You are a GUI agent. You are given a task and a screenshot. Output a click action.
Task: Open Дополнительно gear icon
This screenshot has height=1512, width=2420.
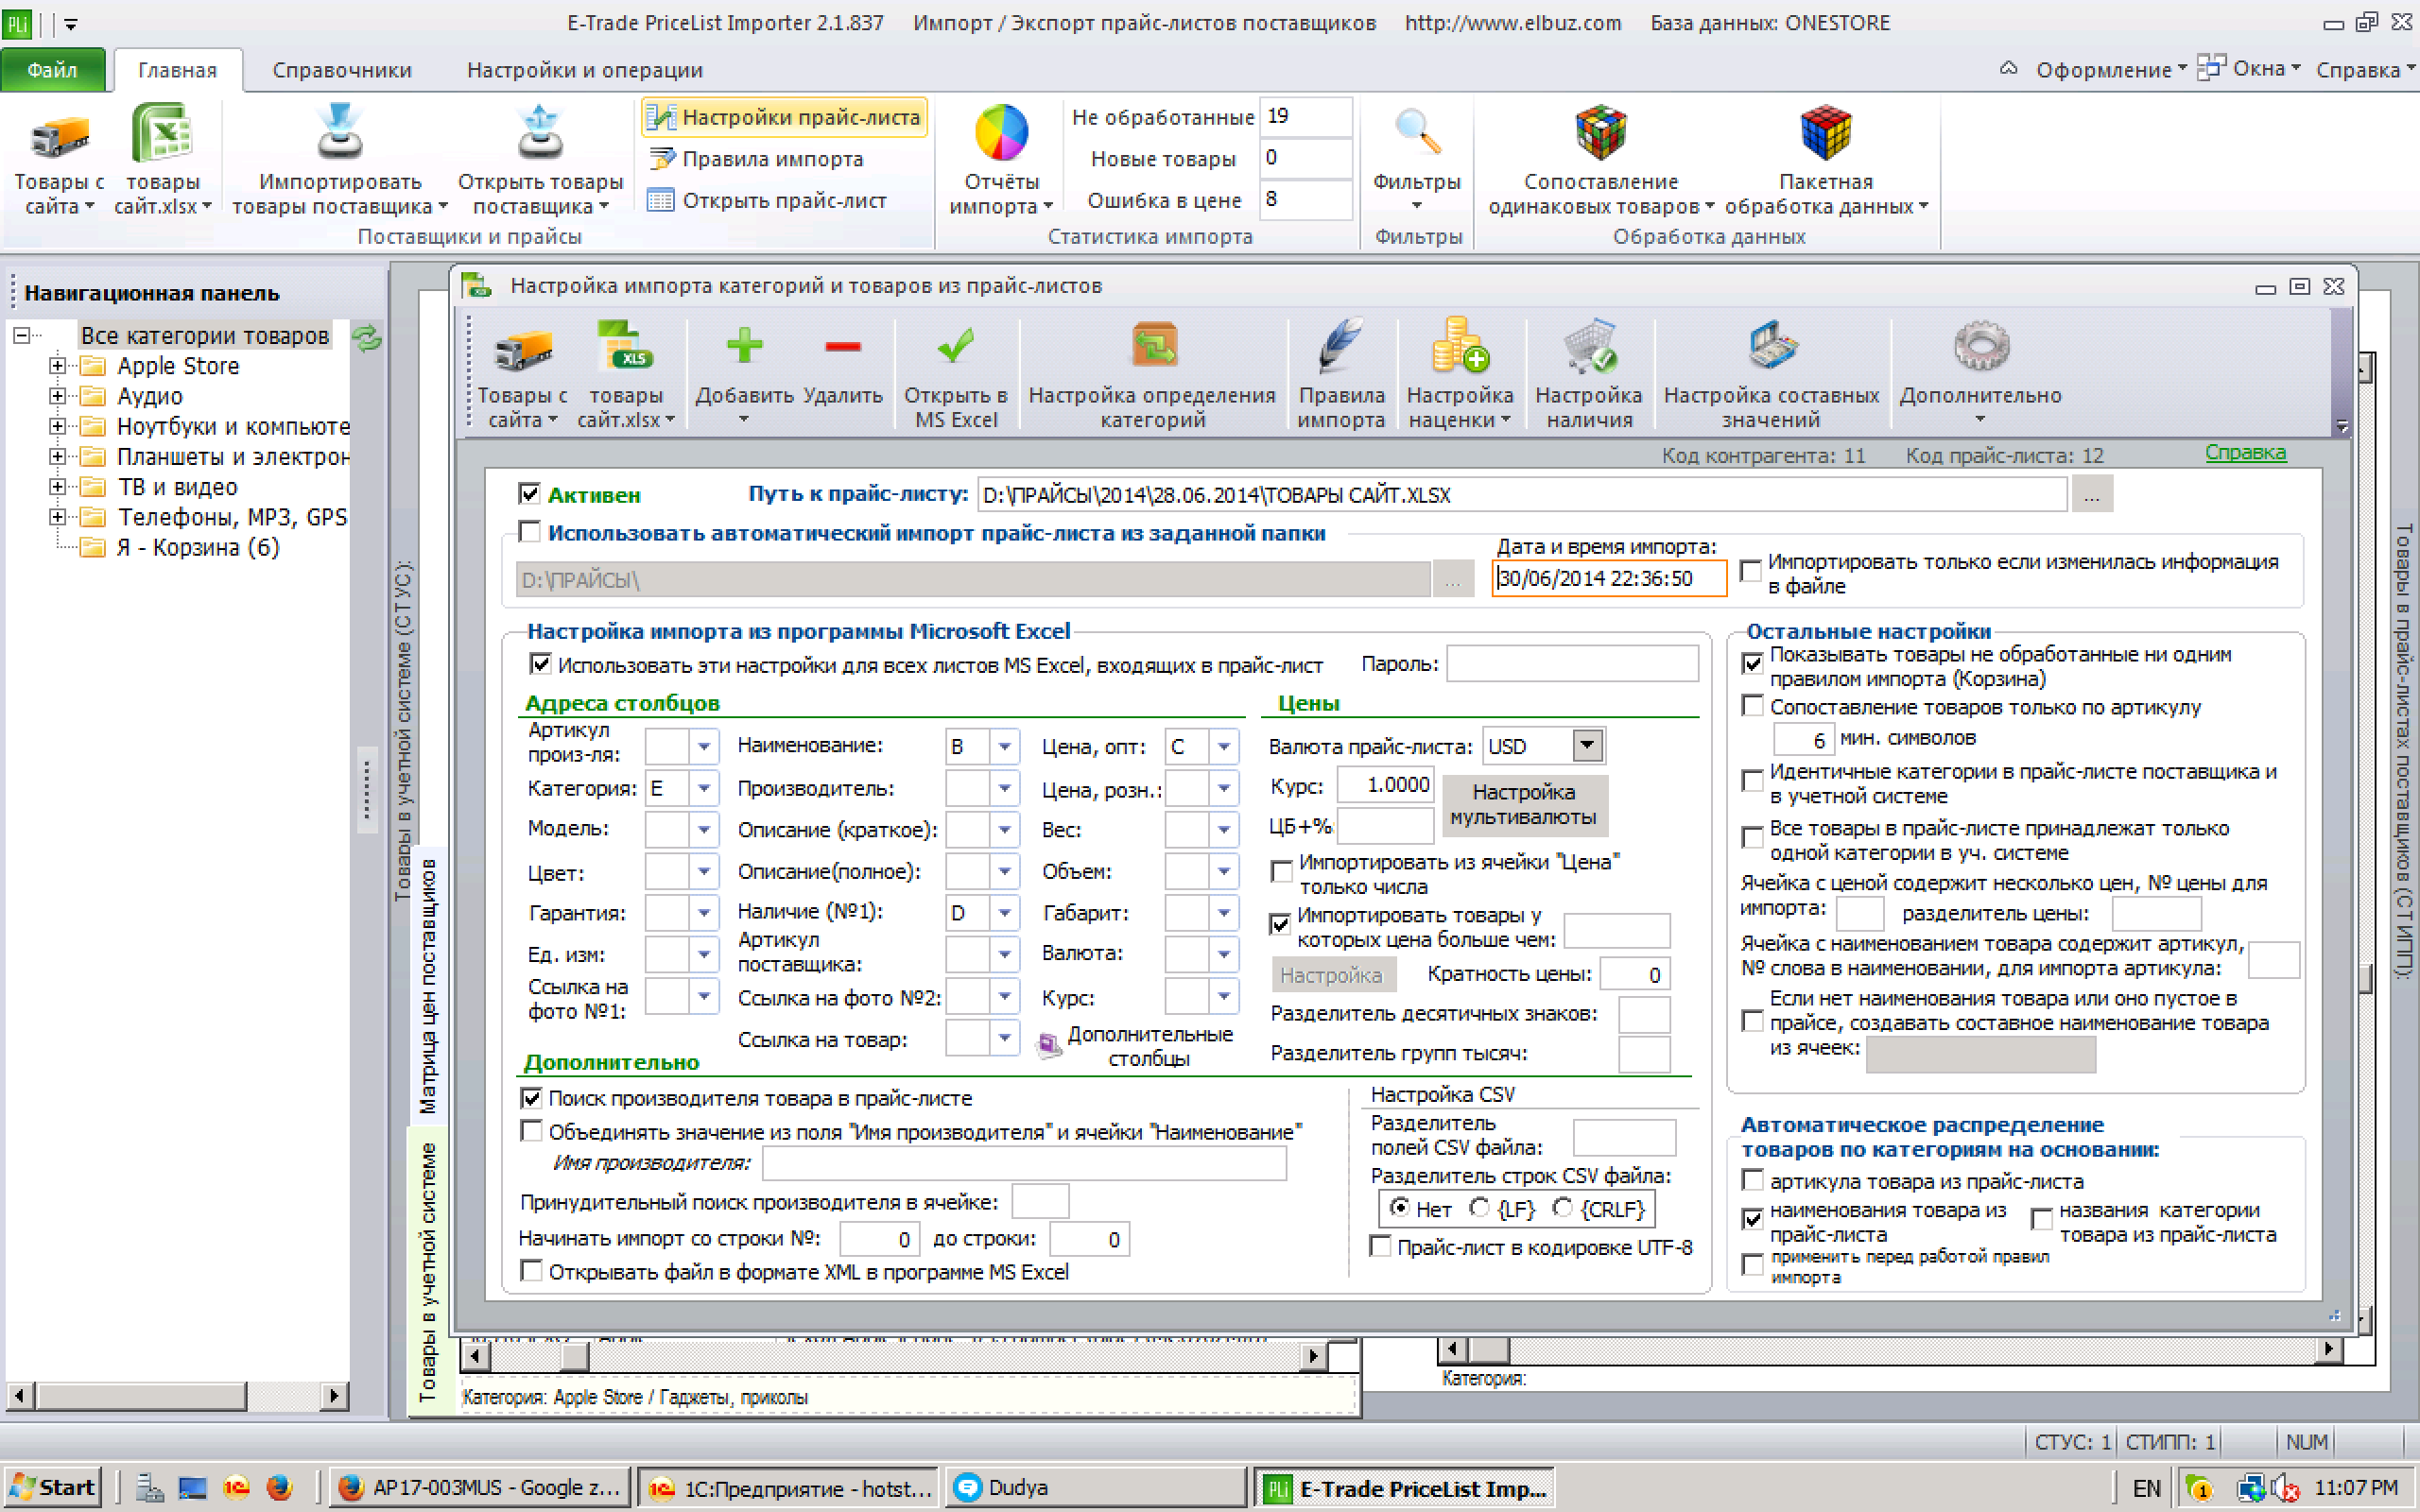(1980, 372)
